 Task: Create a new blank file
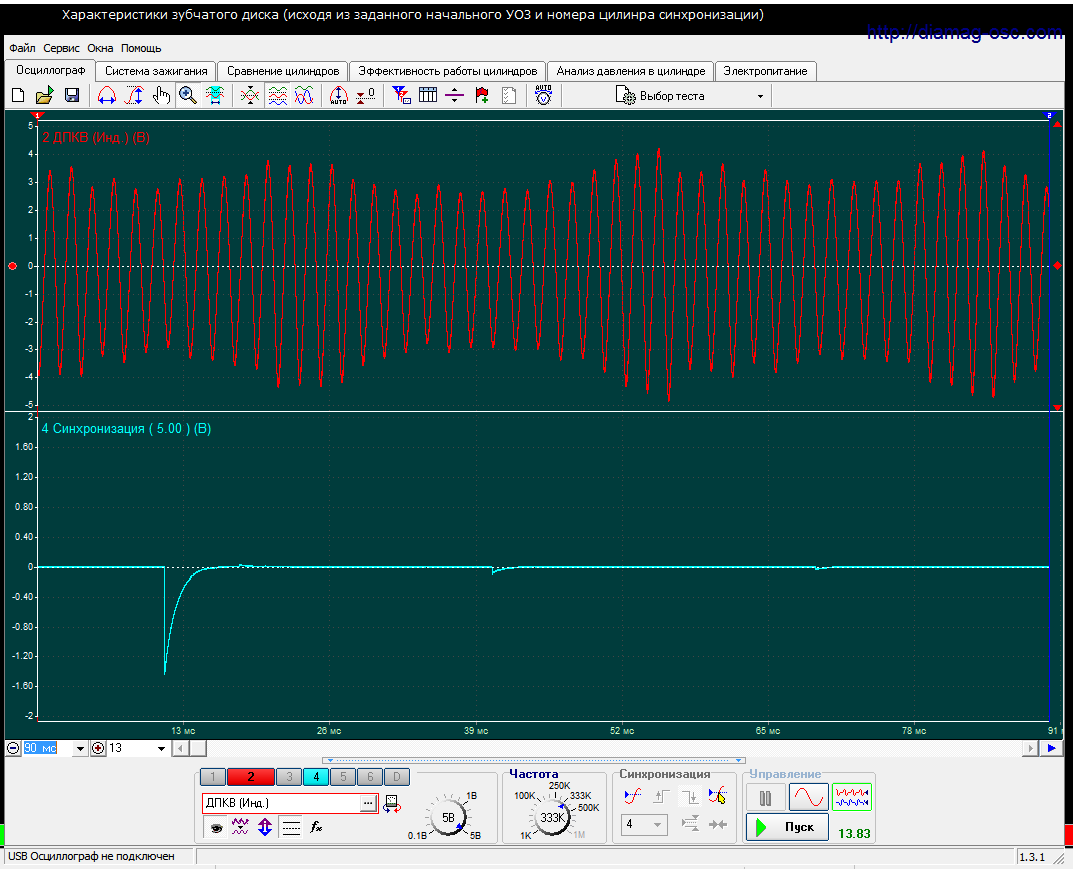(19, 95)
